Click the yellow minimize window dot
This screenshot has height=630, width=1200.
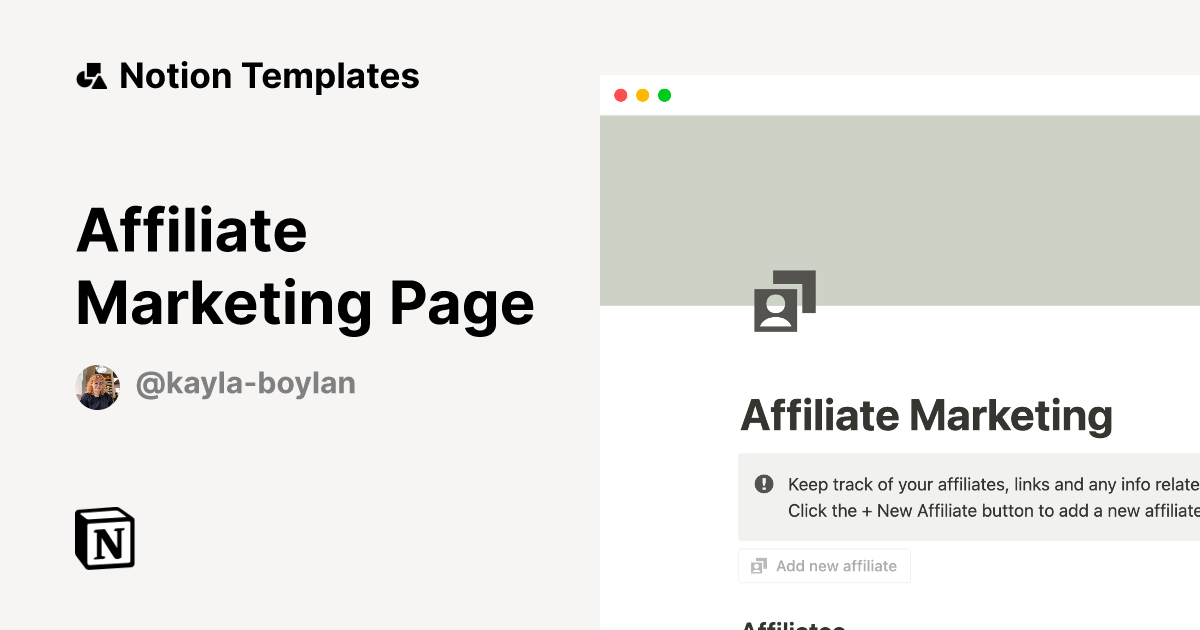tap(642, 96)
